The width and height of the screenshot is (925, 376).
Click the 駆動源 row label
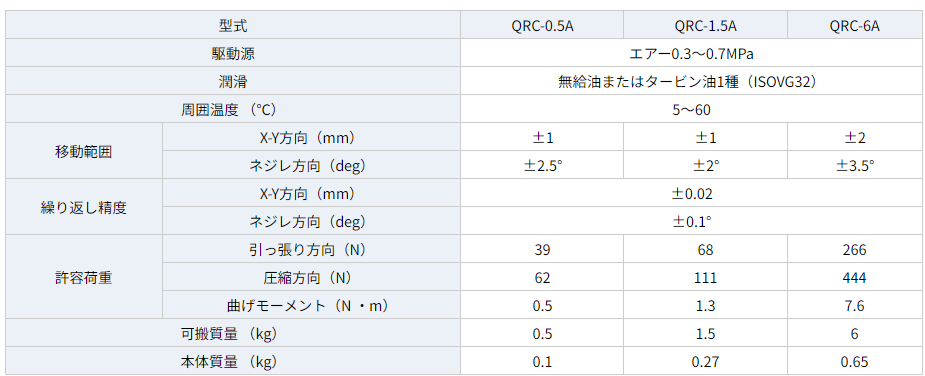[233, 54]
